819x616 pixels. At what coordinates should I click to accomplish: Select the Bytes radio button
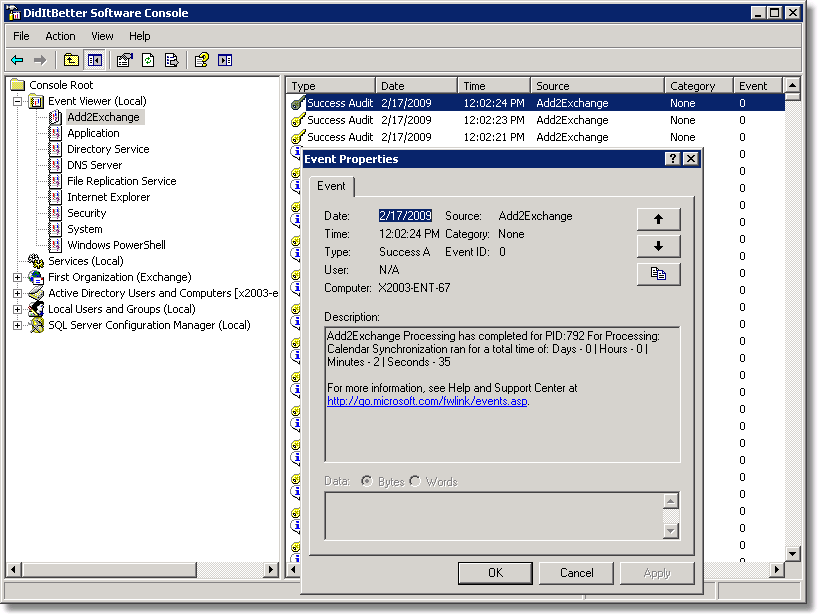[x=367, y=481]
